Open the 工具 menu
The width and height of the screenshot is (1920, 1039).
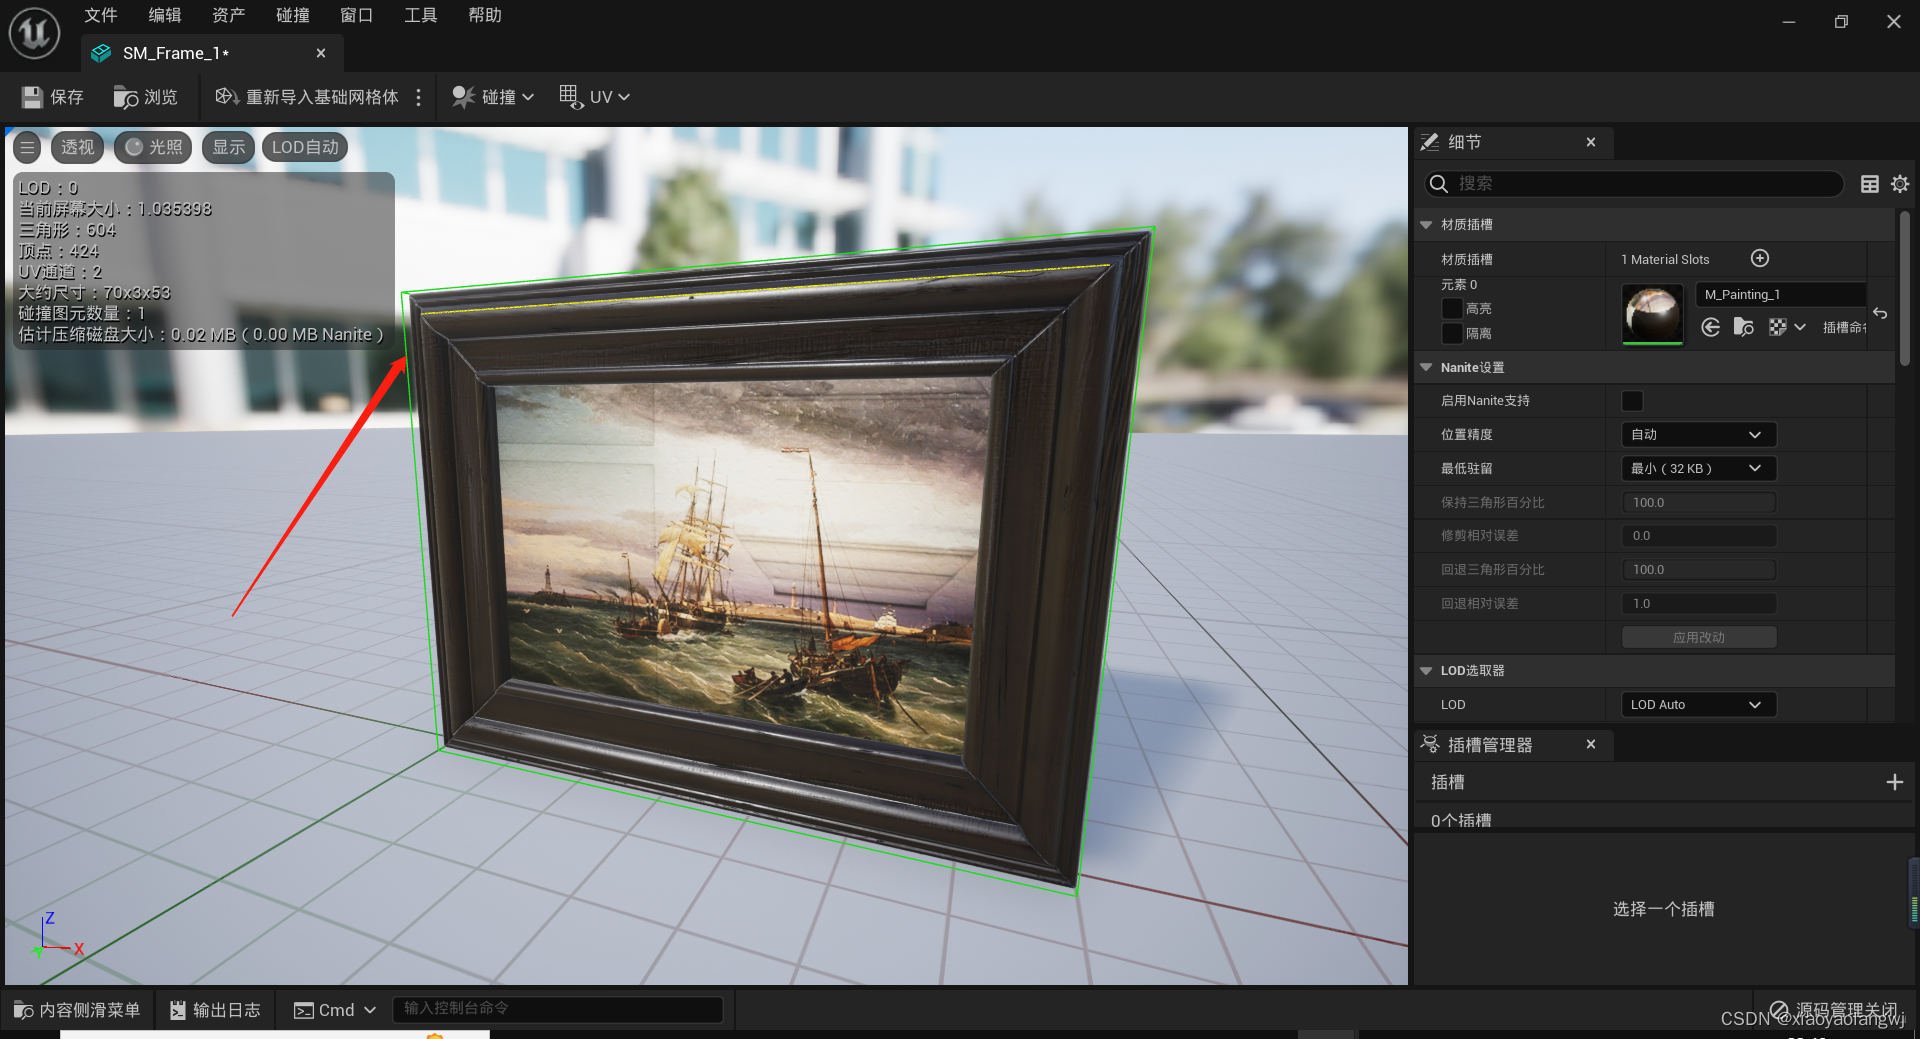click(421, 15)
